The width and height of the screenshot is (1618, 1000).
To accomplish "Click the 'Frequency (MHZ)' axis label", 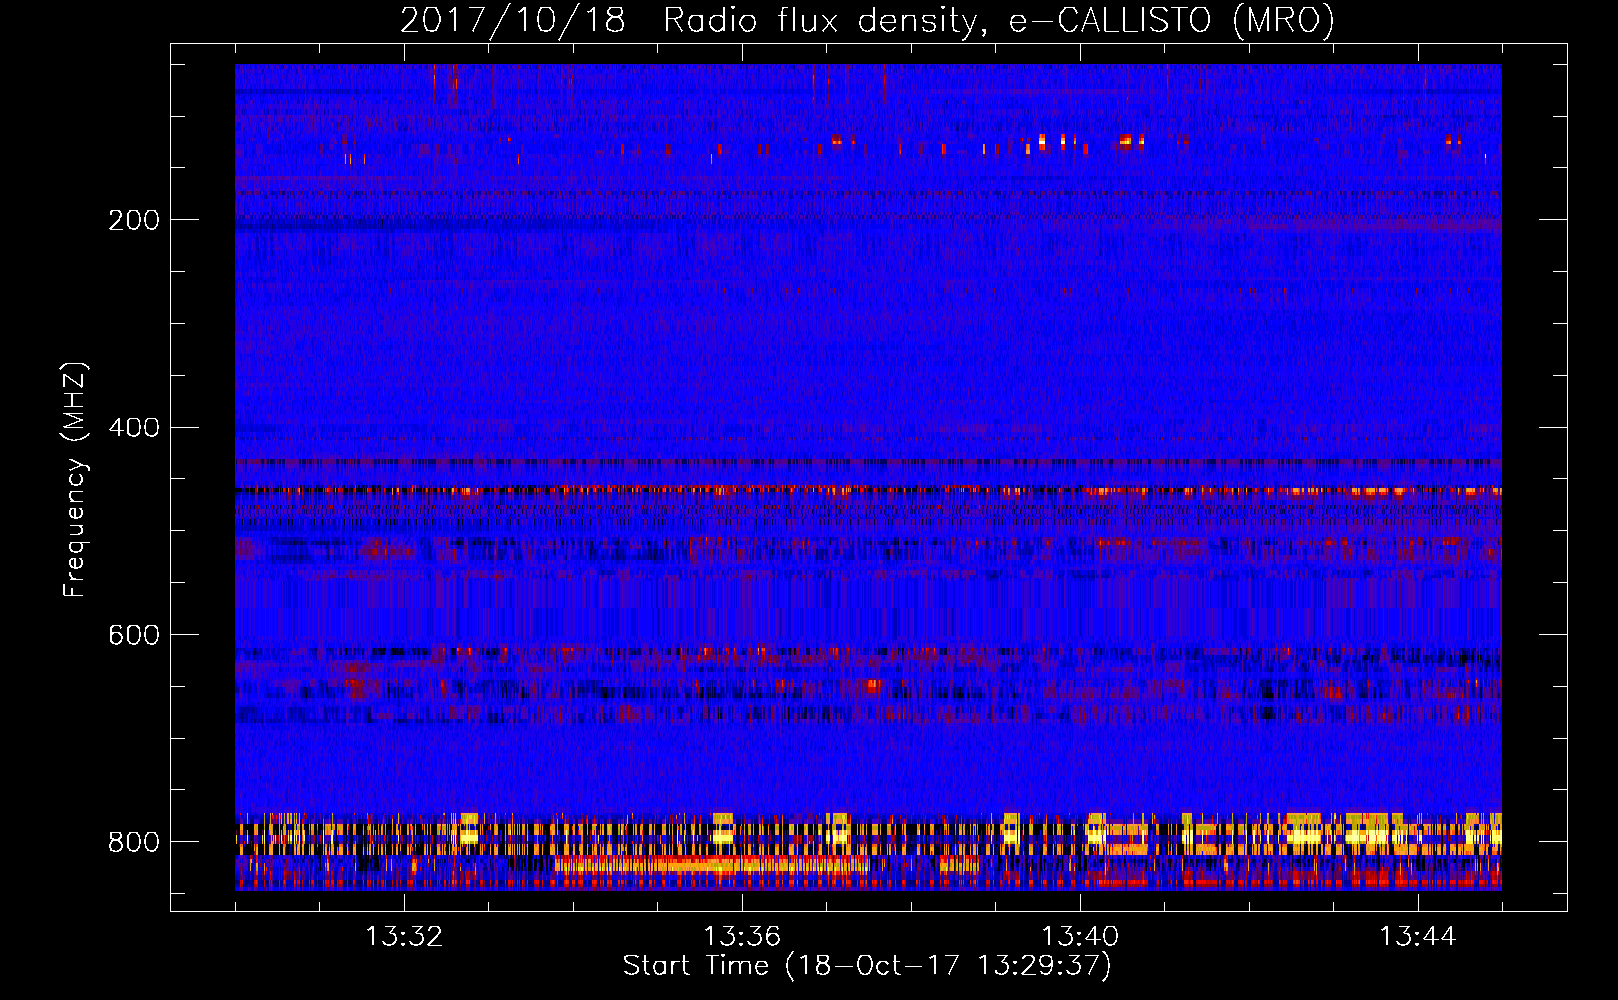I will click(x=75, y=479).
